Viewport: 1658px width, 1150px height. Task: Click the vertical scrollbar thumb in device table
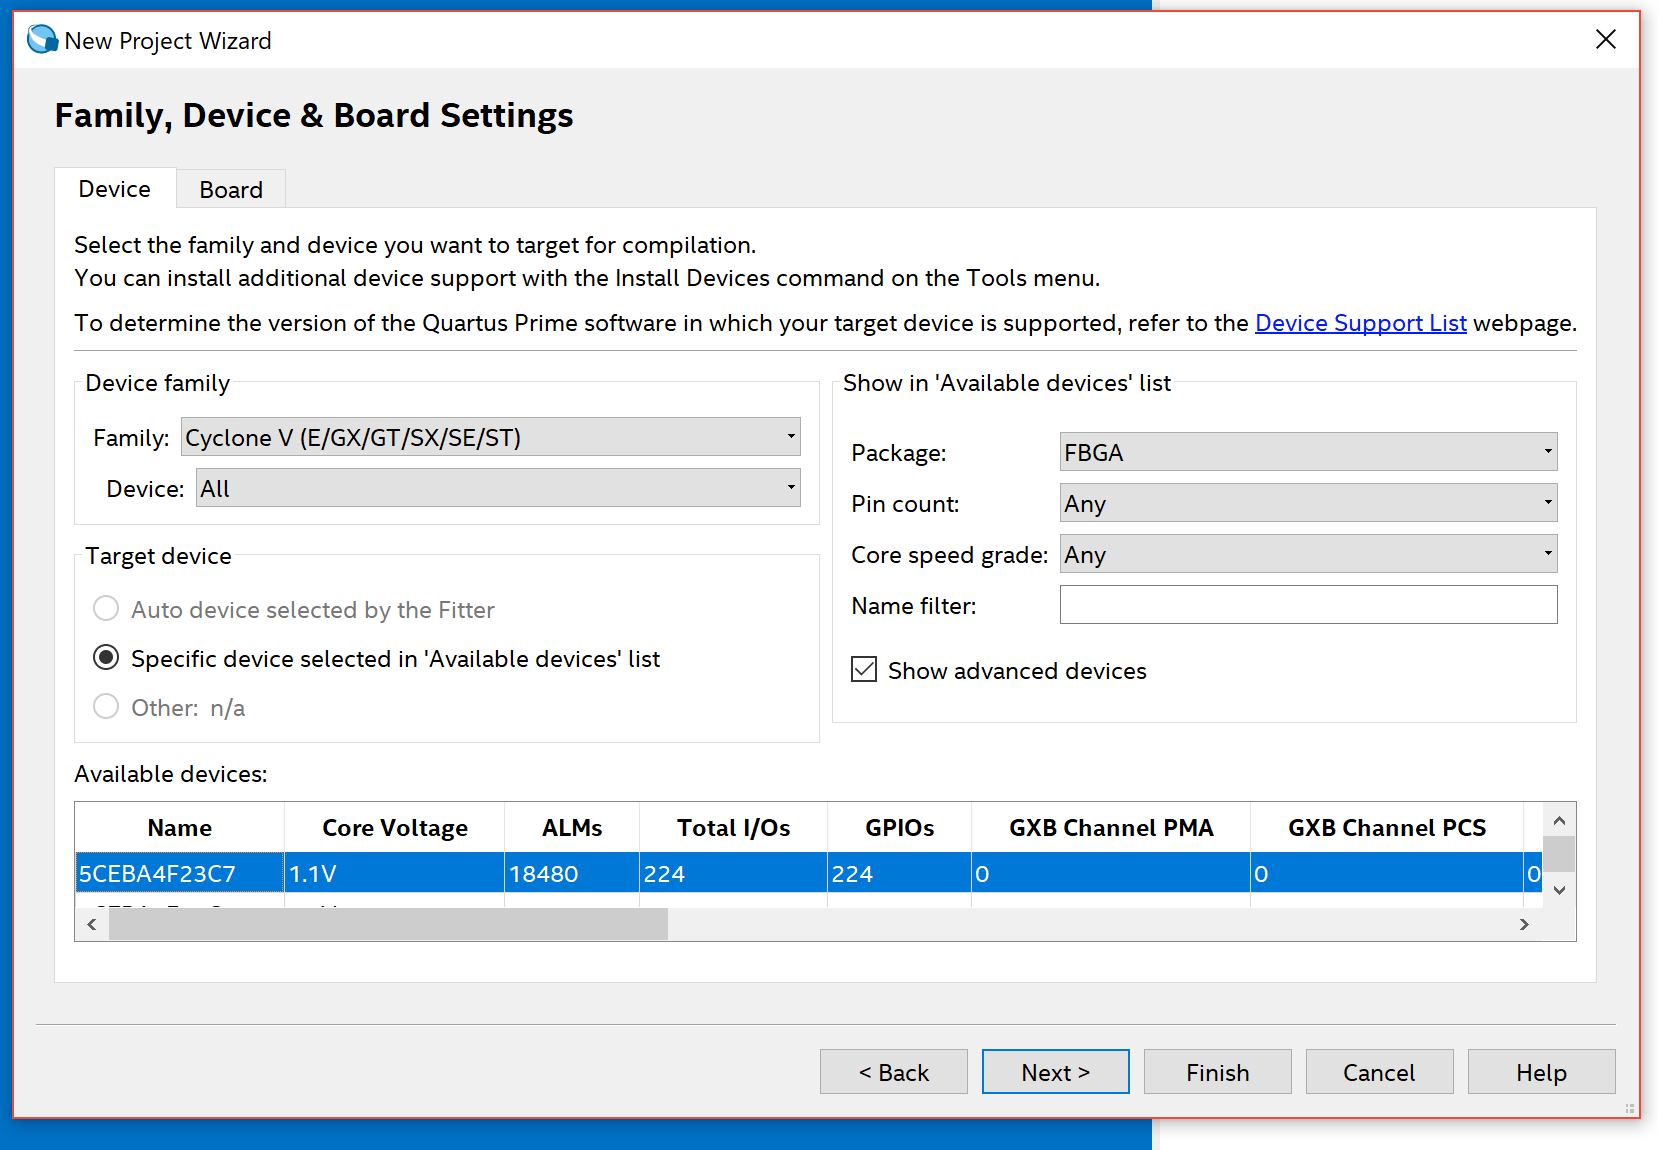tap(1559, 854)
